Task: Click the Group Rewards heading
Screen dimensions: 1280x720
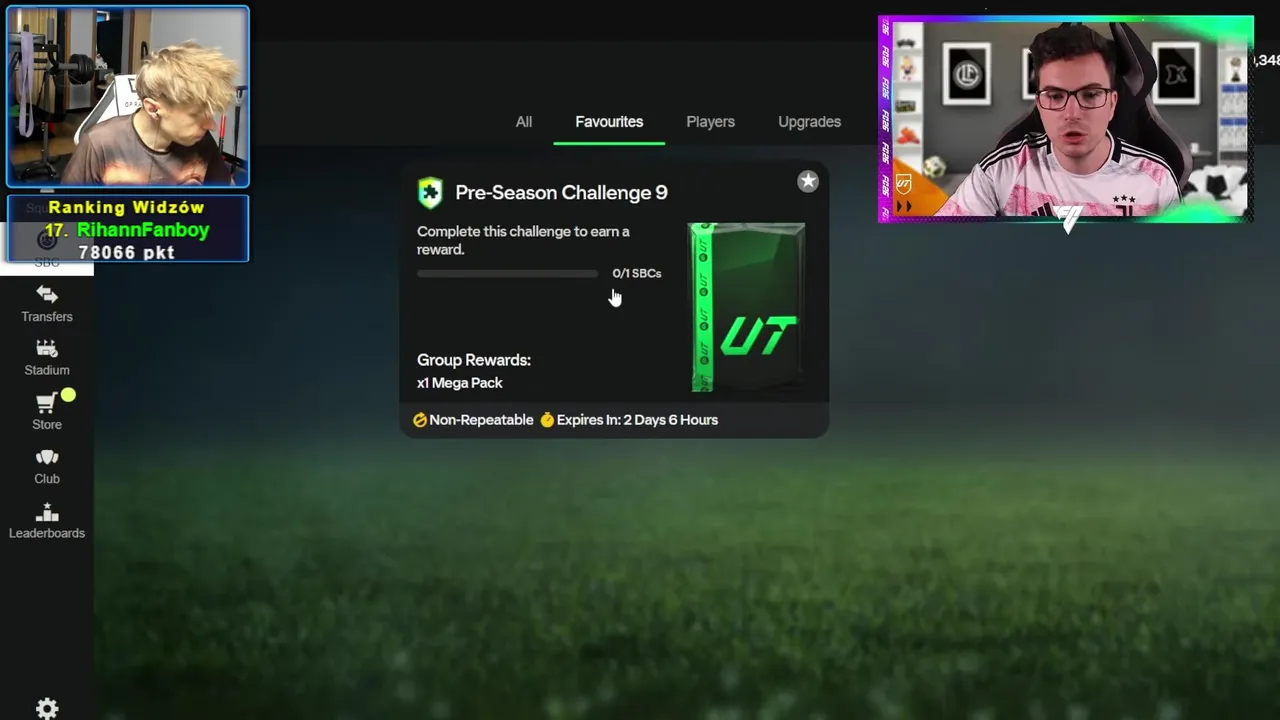Action: pyautogui.click(x=474, y=360)
